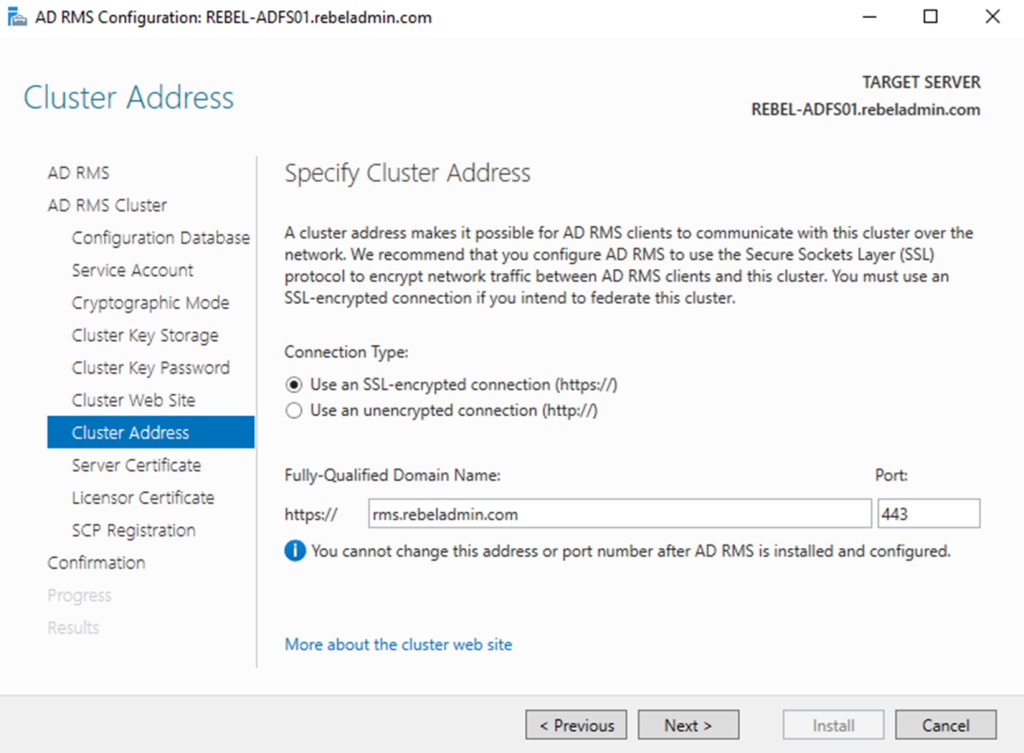Select the Licensor Certificate step

pos(142,497)
